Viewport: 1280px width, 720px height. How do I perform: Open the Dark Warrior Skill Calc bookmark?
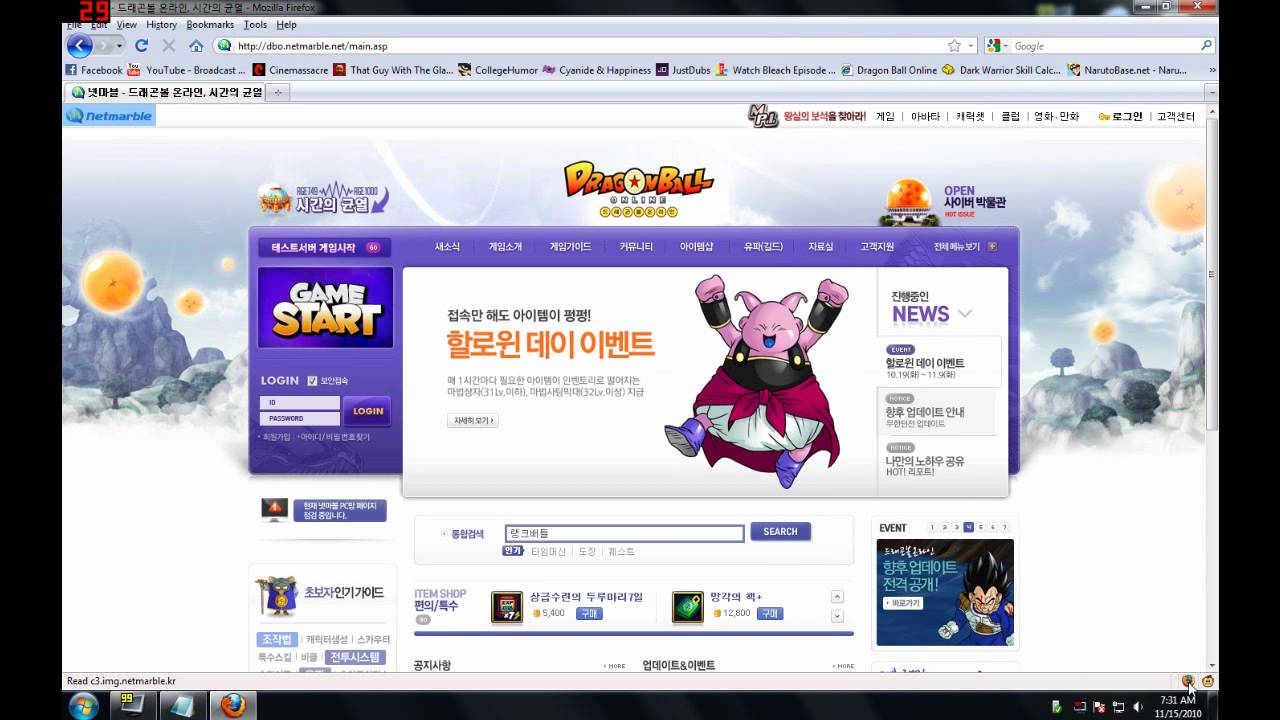tap(1002, 70)
